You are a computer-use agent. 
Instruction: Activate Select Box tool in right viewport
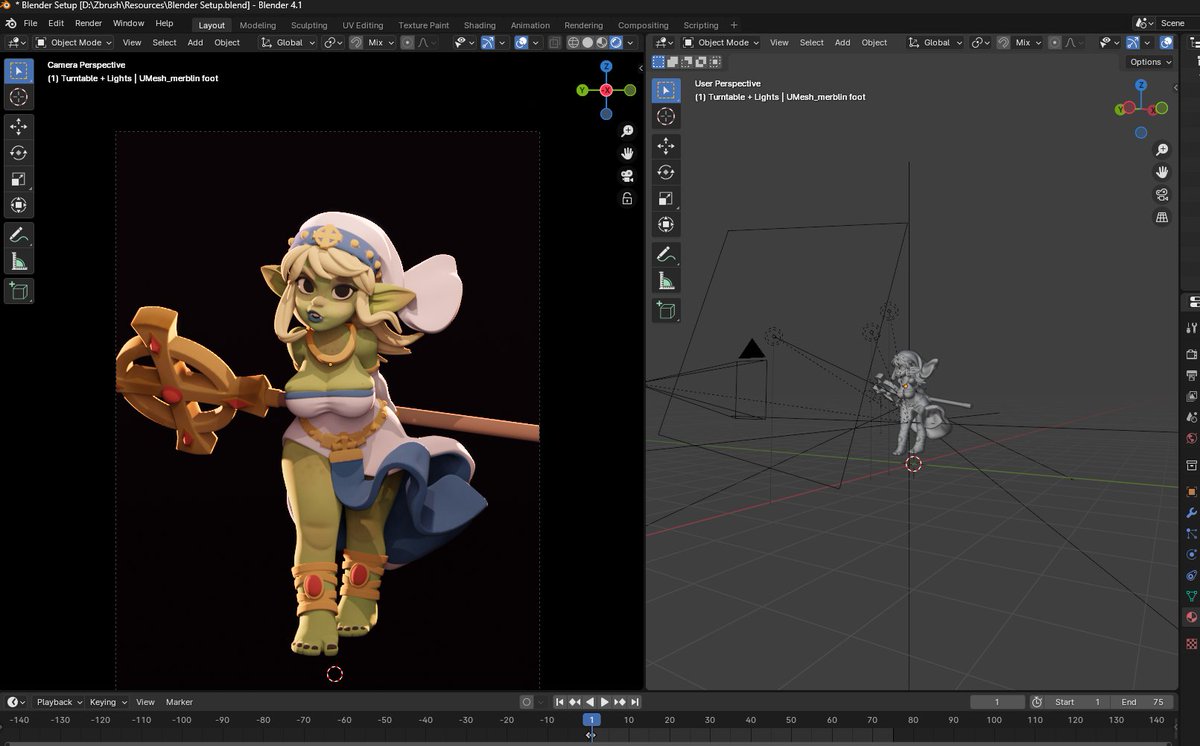pos(666,90)
